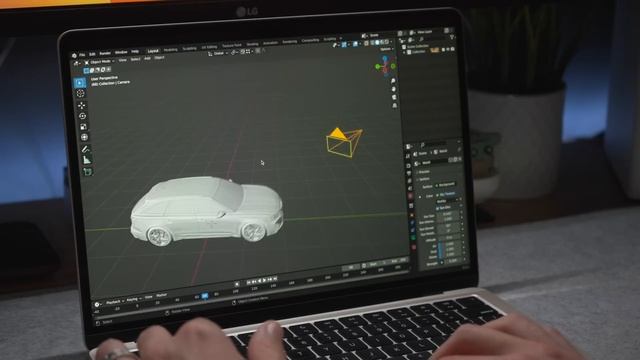
Task: Click the timeline editor type icon
Action: (x=98, y=304)
